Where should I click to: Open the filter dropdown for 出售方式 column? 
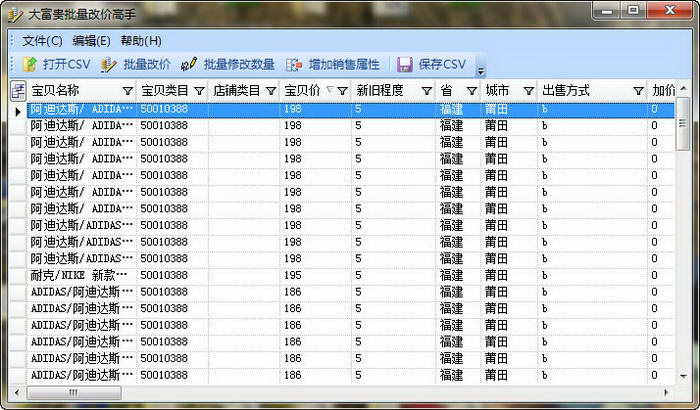point(638,91)
